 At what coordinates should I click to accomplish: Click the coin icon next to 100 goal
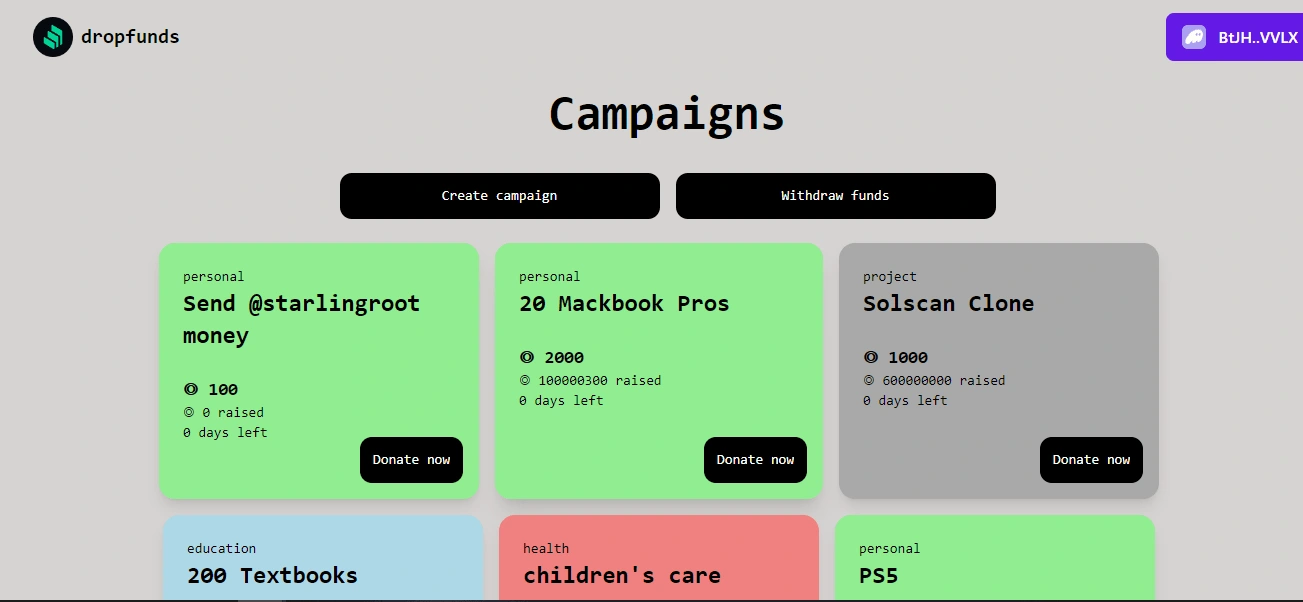tap(191, 389)
